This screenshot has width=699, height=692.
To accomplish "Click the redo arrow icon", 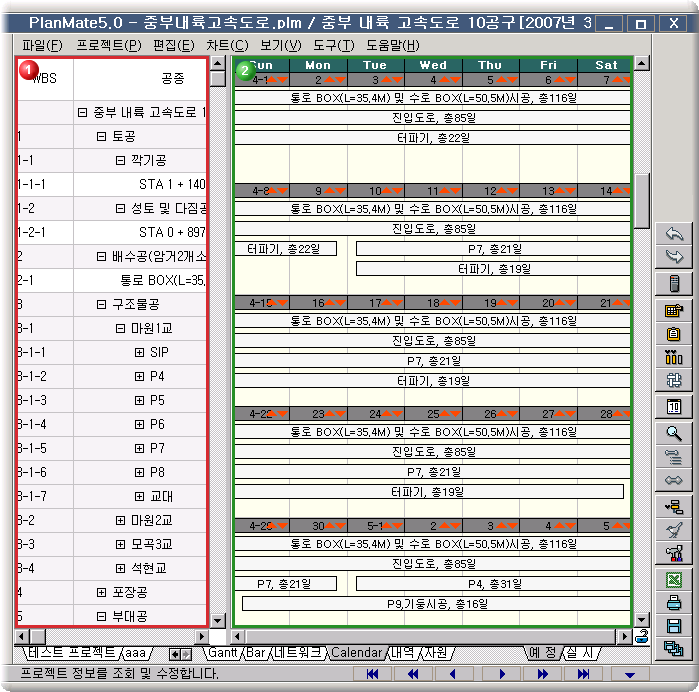I will pos(673,259).
